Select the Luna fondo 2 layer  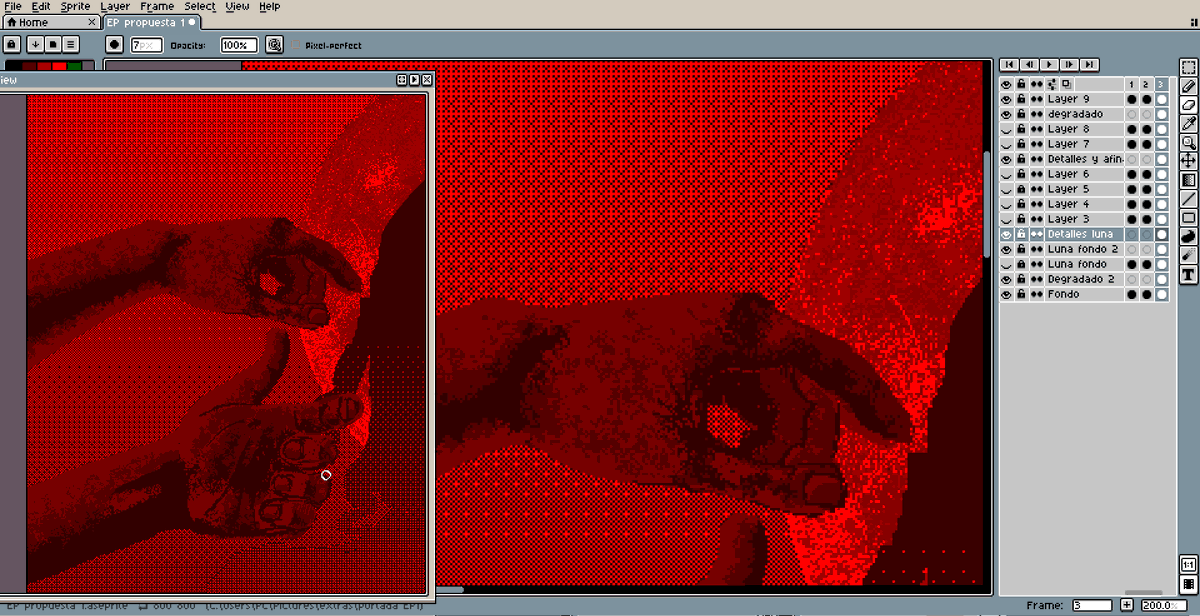(x=1084, y=249)
